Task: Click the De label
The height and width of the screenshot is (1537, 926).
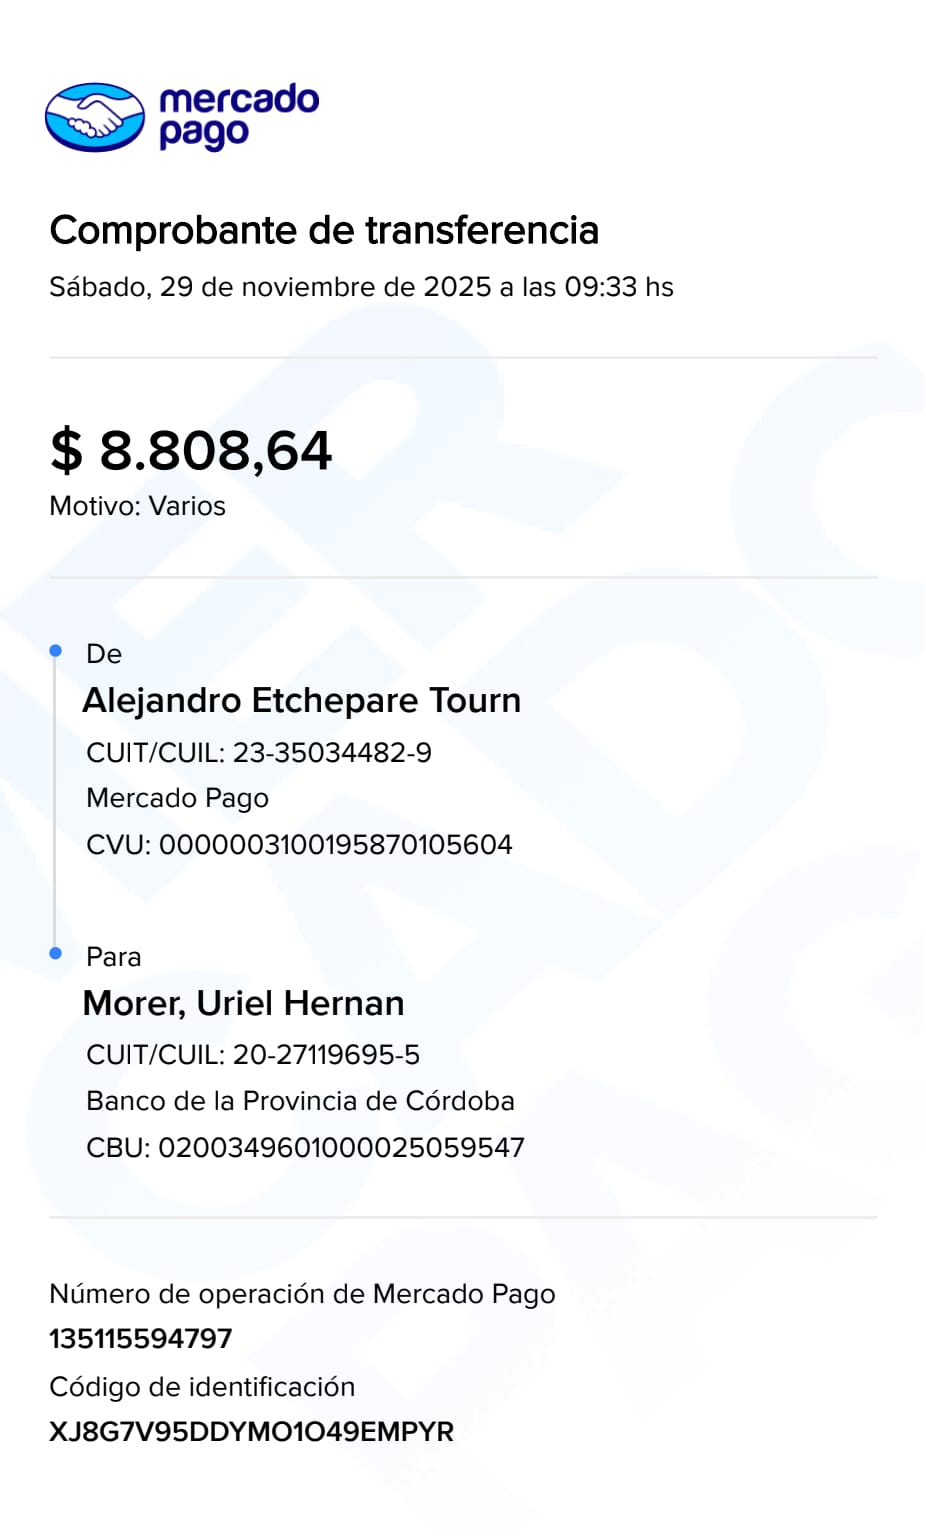Action: (104, 654)
